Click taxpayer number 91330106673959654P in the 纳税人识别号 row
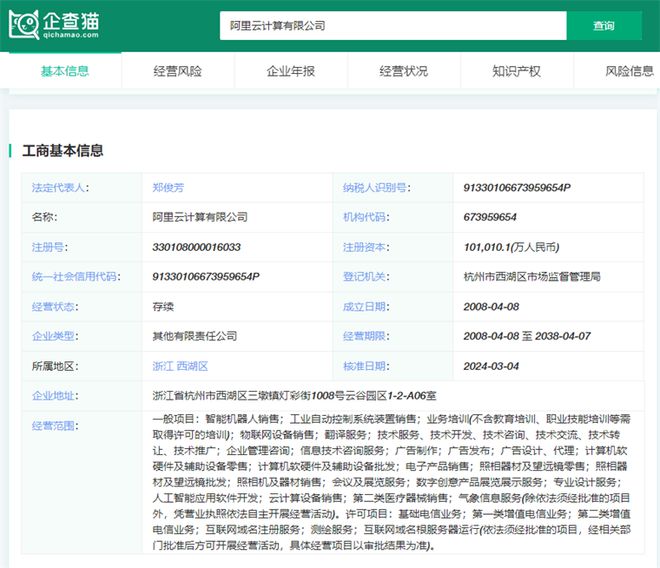The image size is (660, 568). tap(517, 187)
